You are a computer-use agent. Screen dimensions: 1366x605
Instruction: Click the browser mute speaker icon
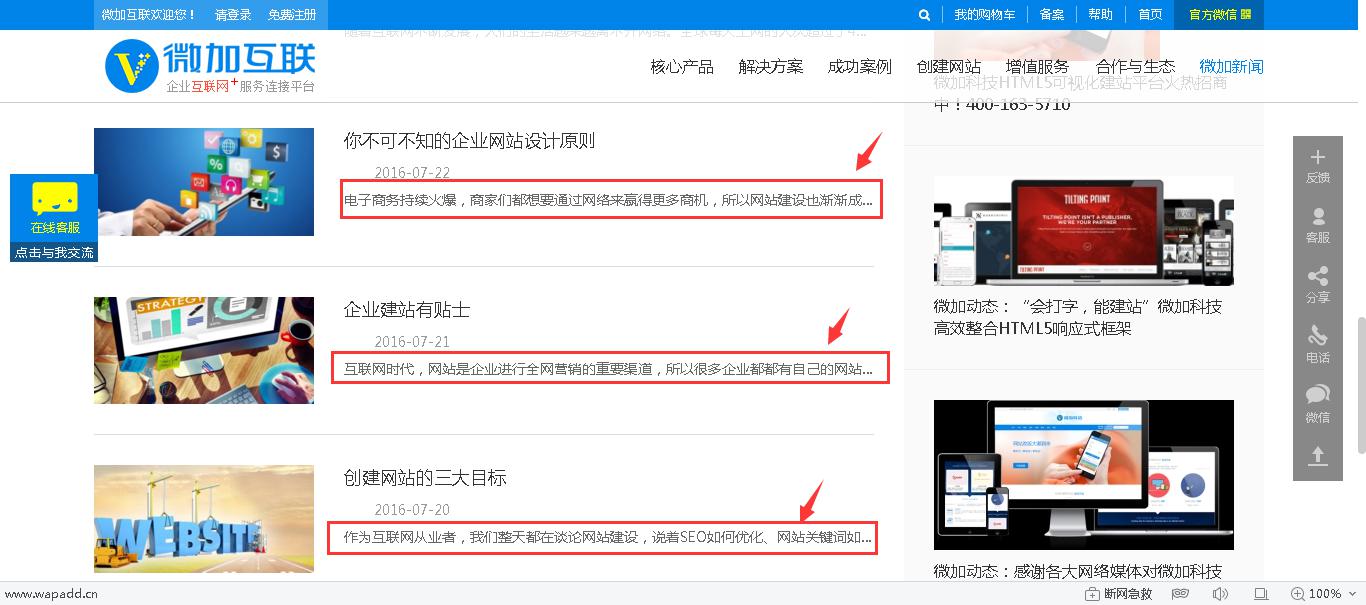[1219, 594]
